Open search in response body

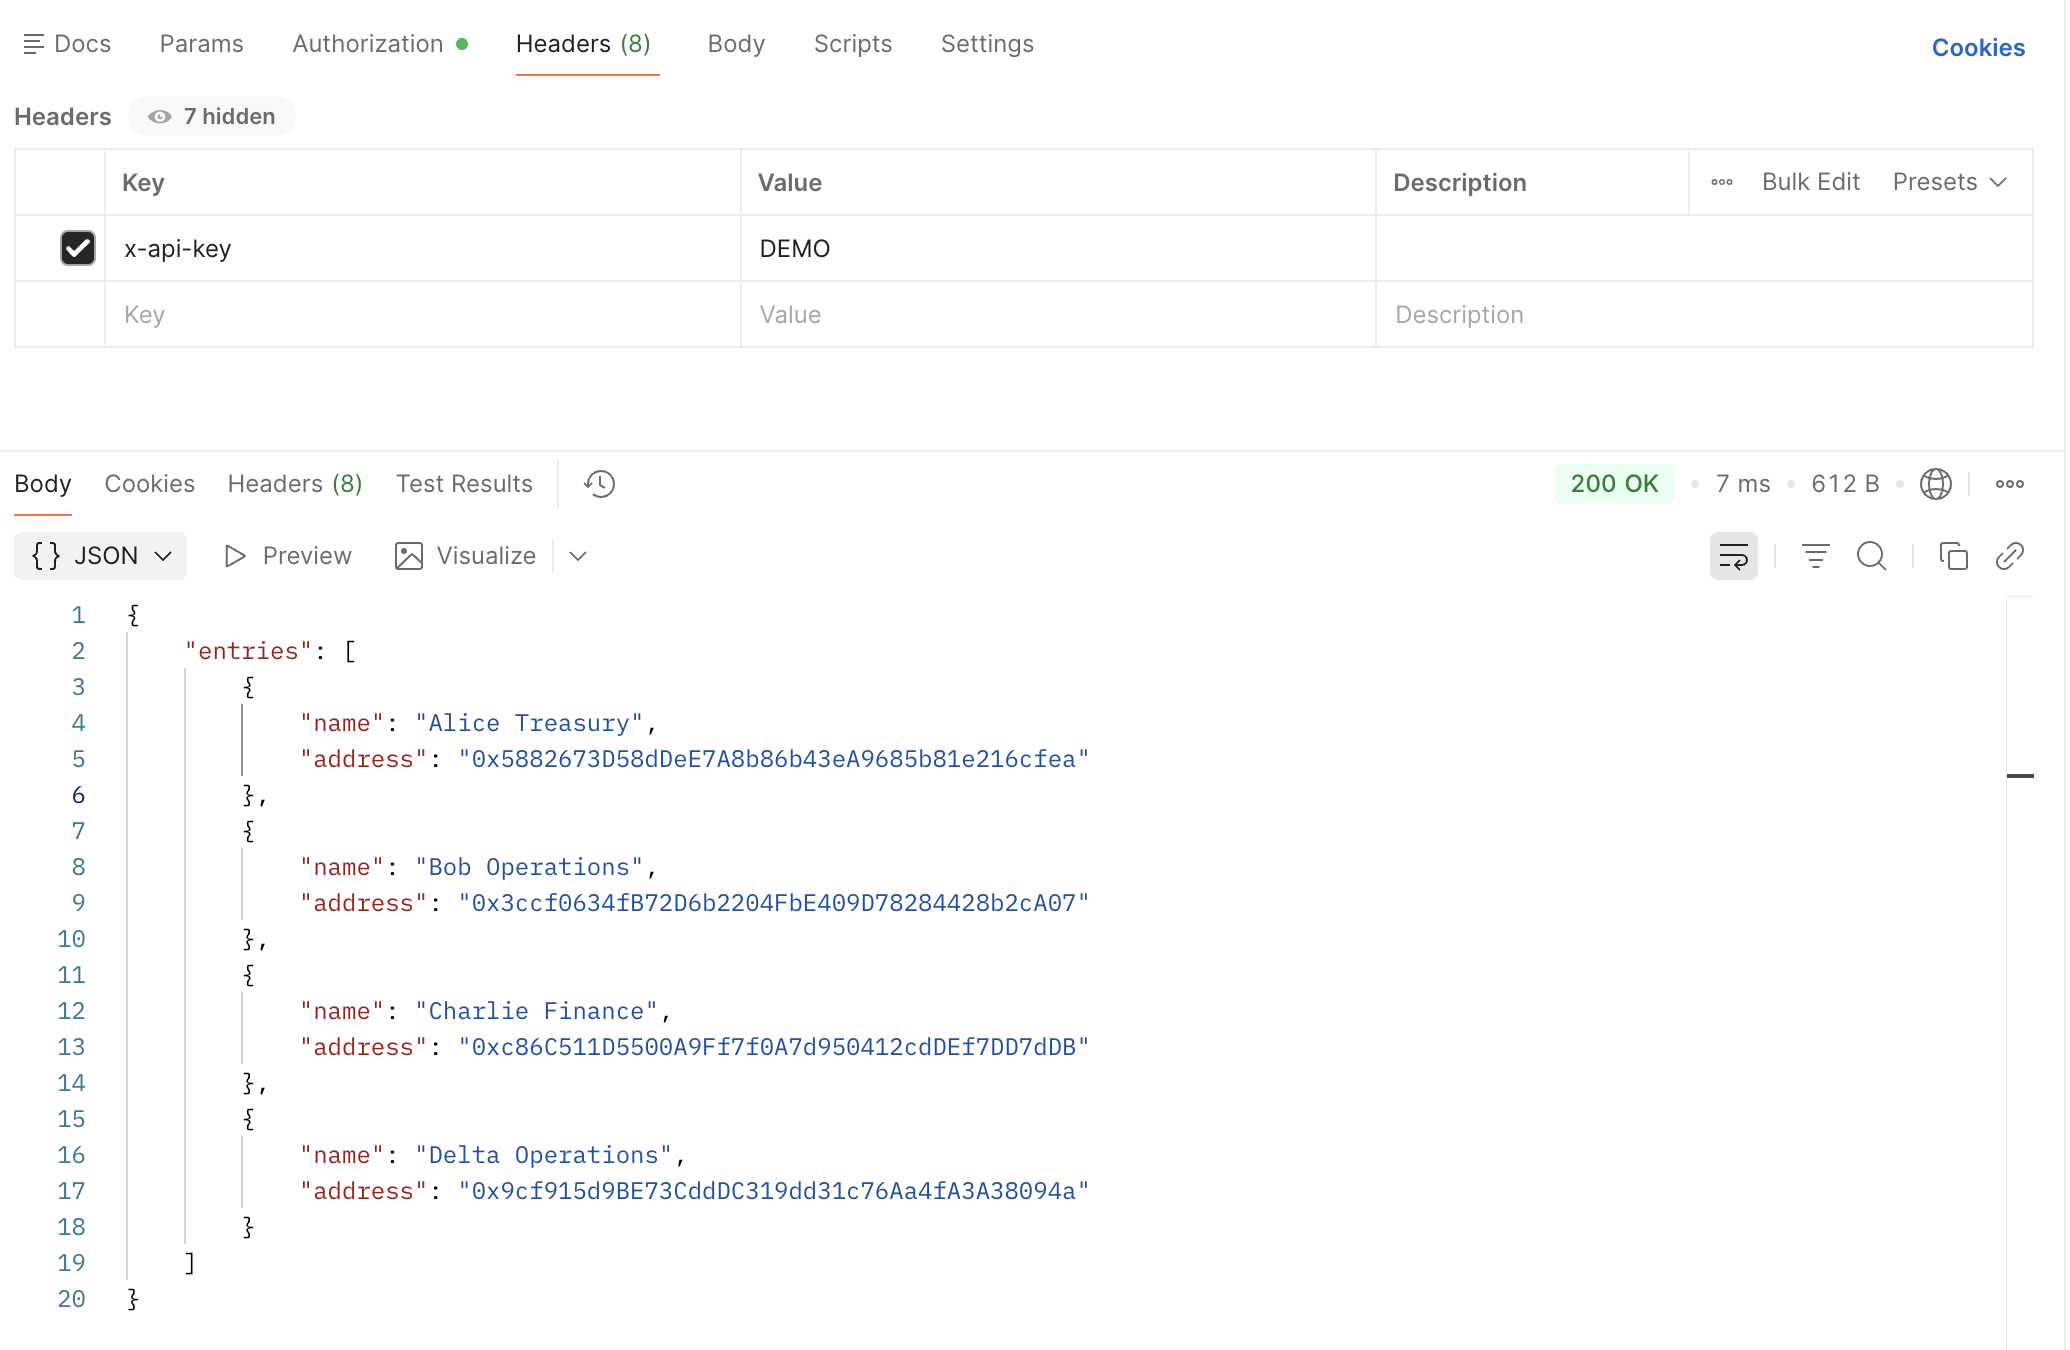(x=1871, y=556)
